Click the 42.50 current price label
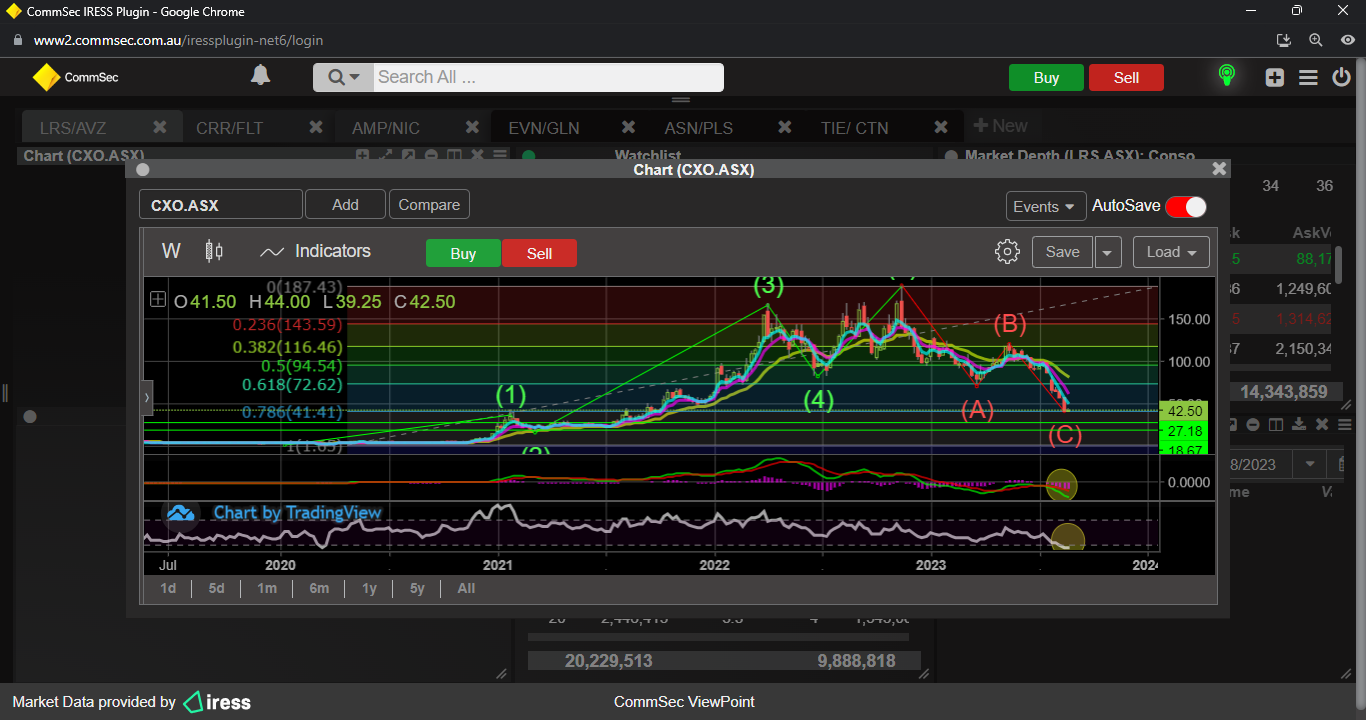Image resolution: width=1366 pixels, height=720 pixels. click(1186, 410)
